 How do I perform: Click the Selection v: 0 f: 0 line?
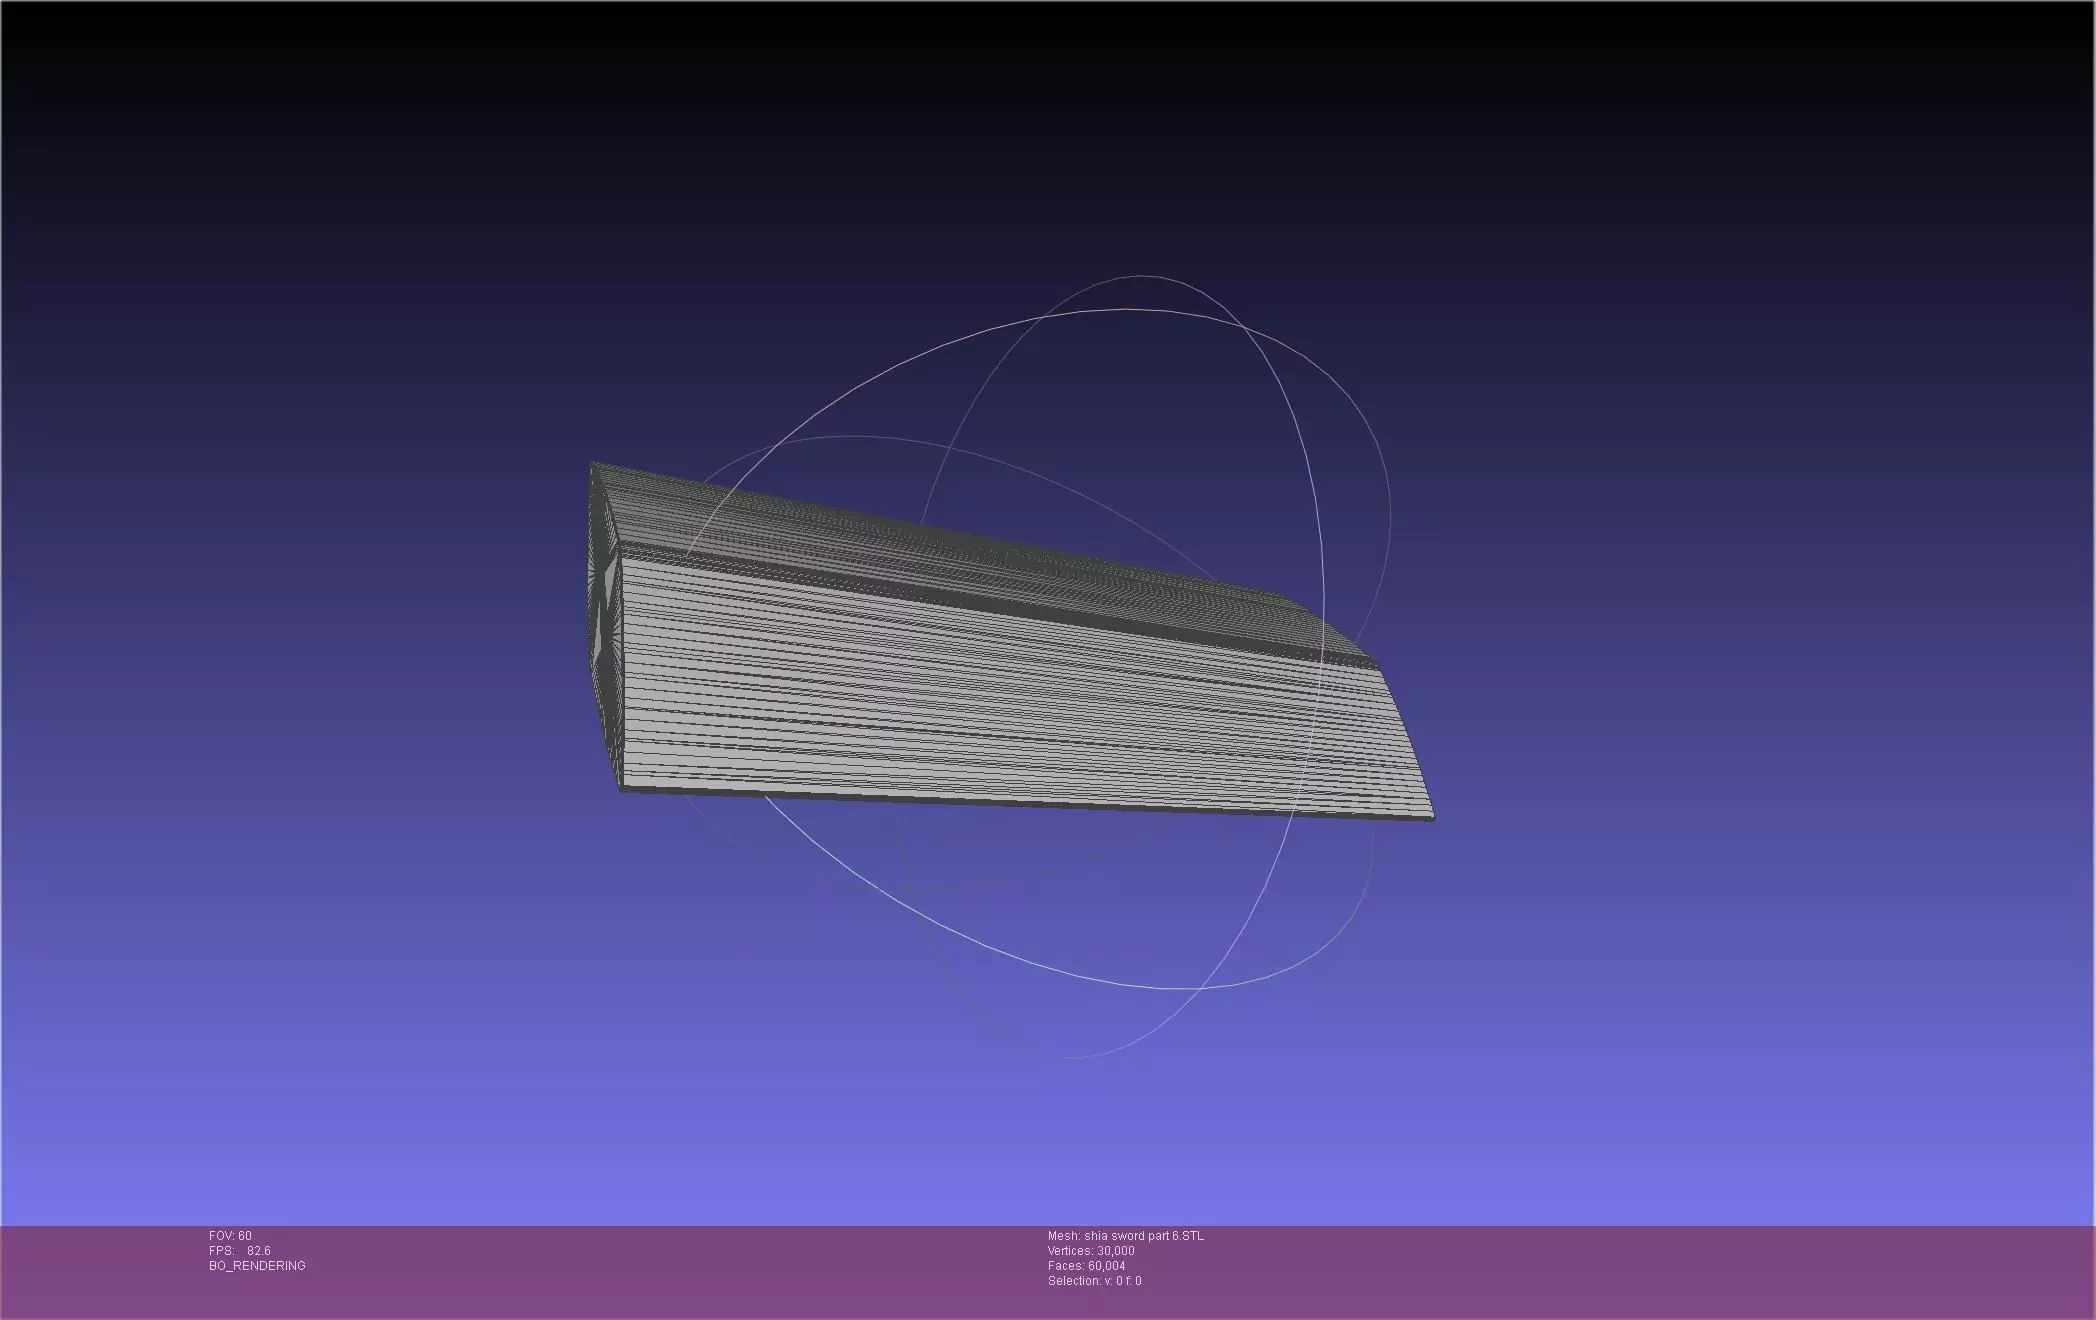coord(1094,1281)
